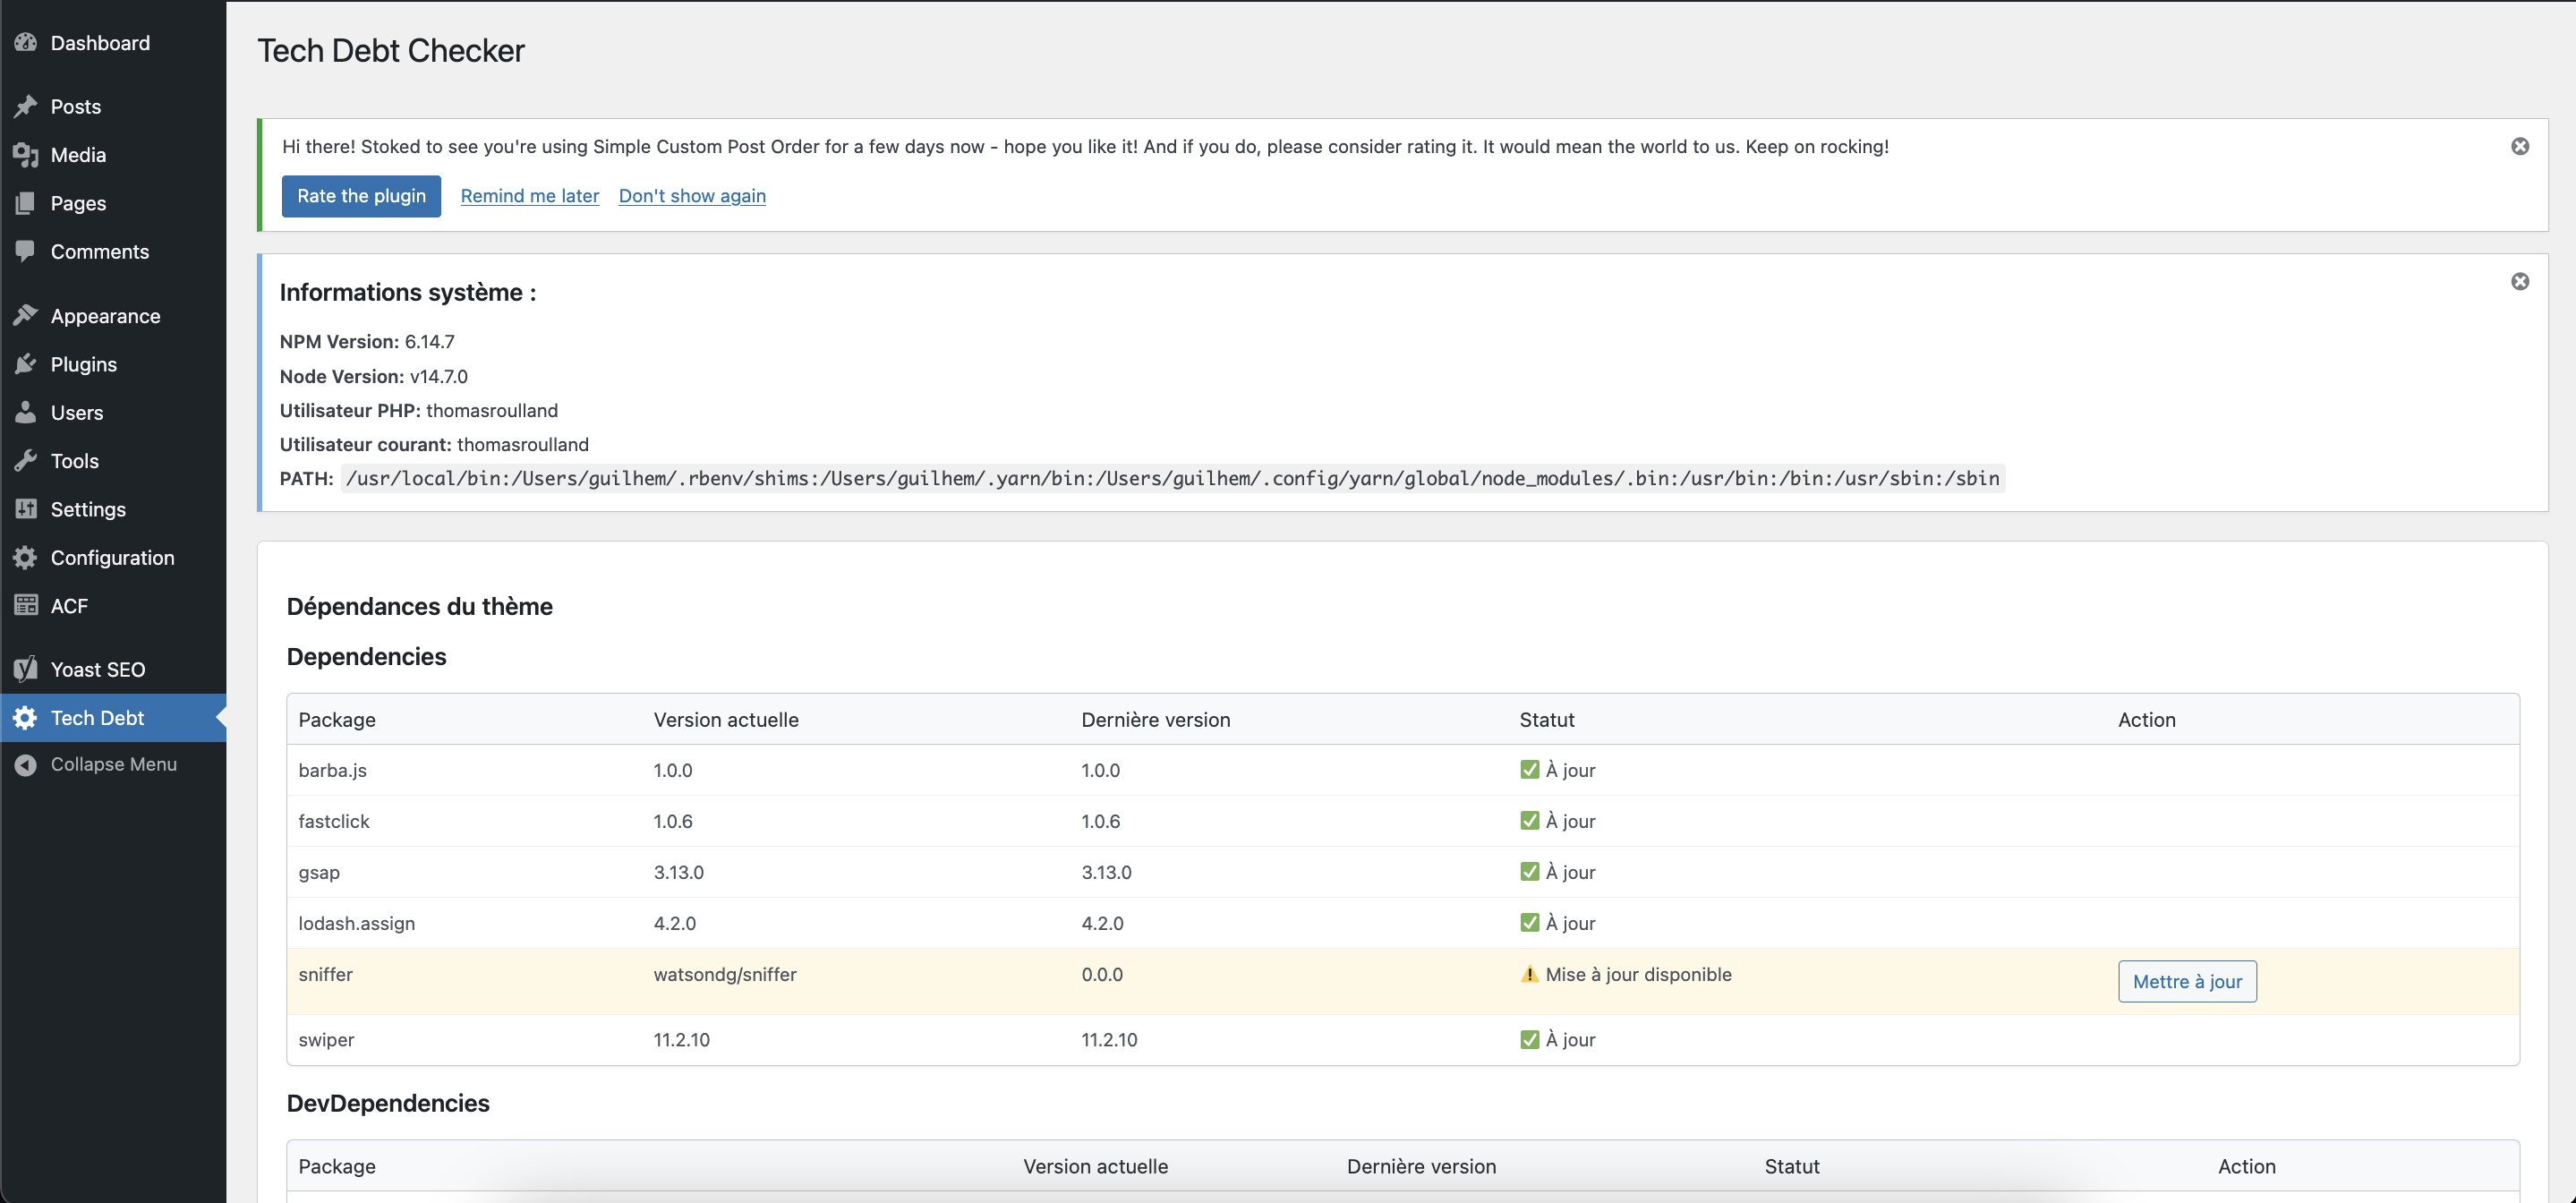This screenshot has width=2576, height=1203.
Task: Click the Pages icon in sidebar
Action: tap(26, 203)
